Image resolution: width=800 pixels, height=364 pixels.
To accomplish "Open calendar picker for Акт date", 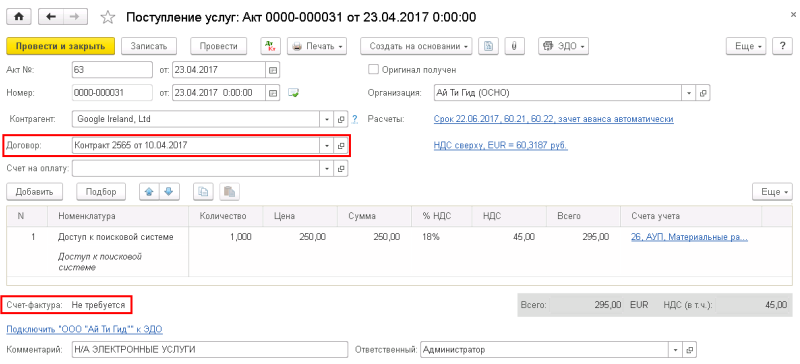I will 272,69.
